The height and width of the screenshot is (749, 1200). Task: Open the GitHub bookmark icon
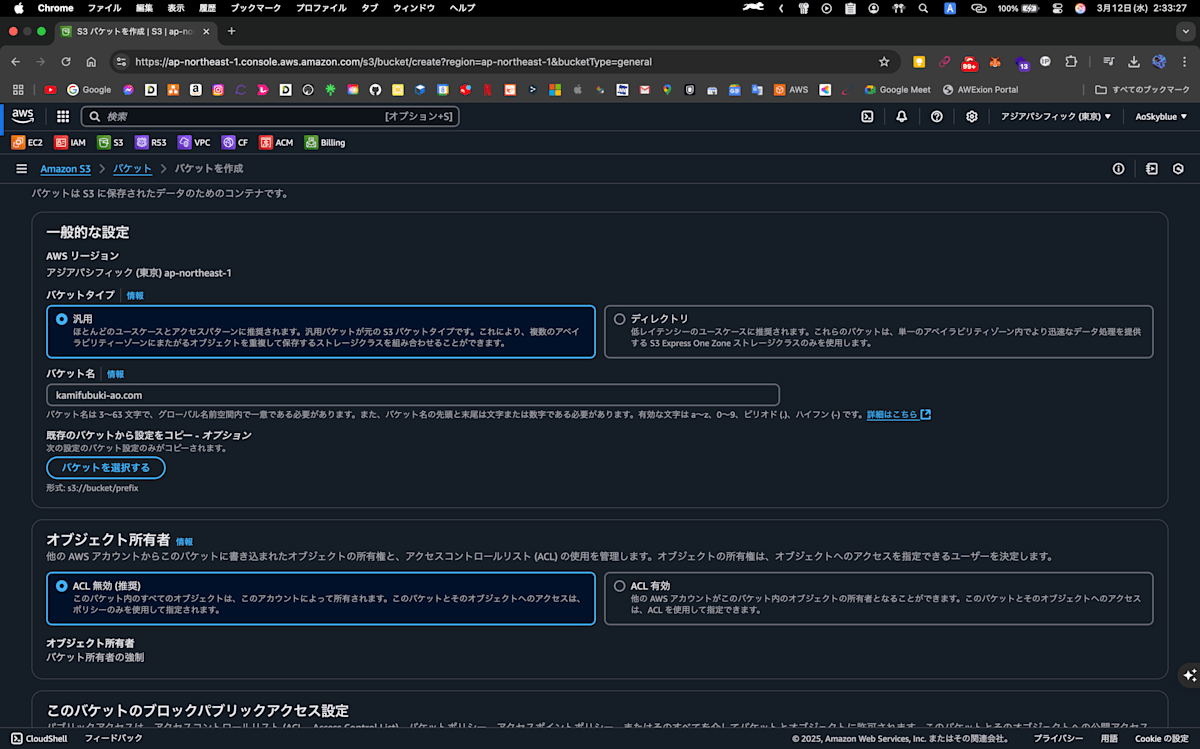pos(375,90)
